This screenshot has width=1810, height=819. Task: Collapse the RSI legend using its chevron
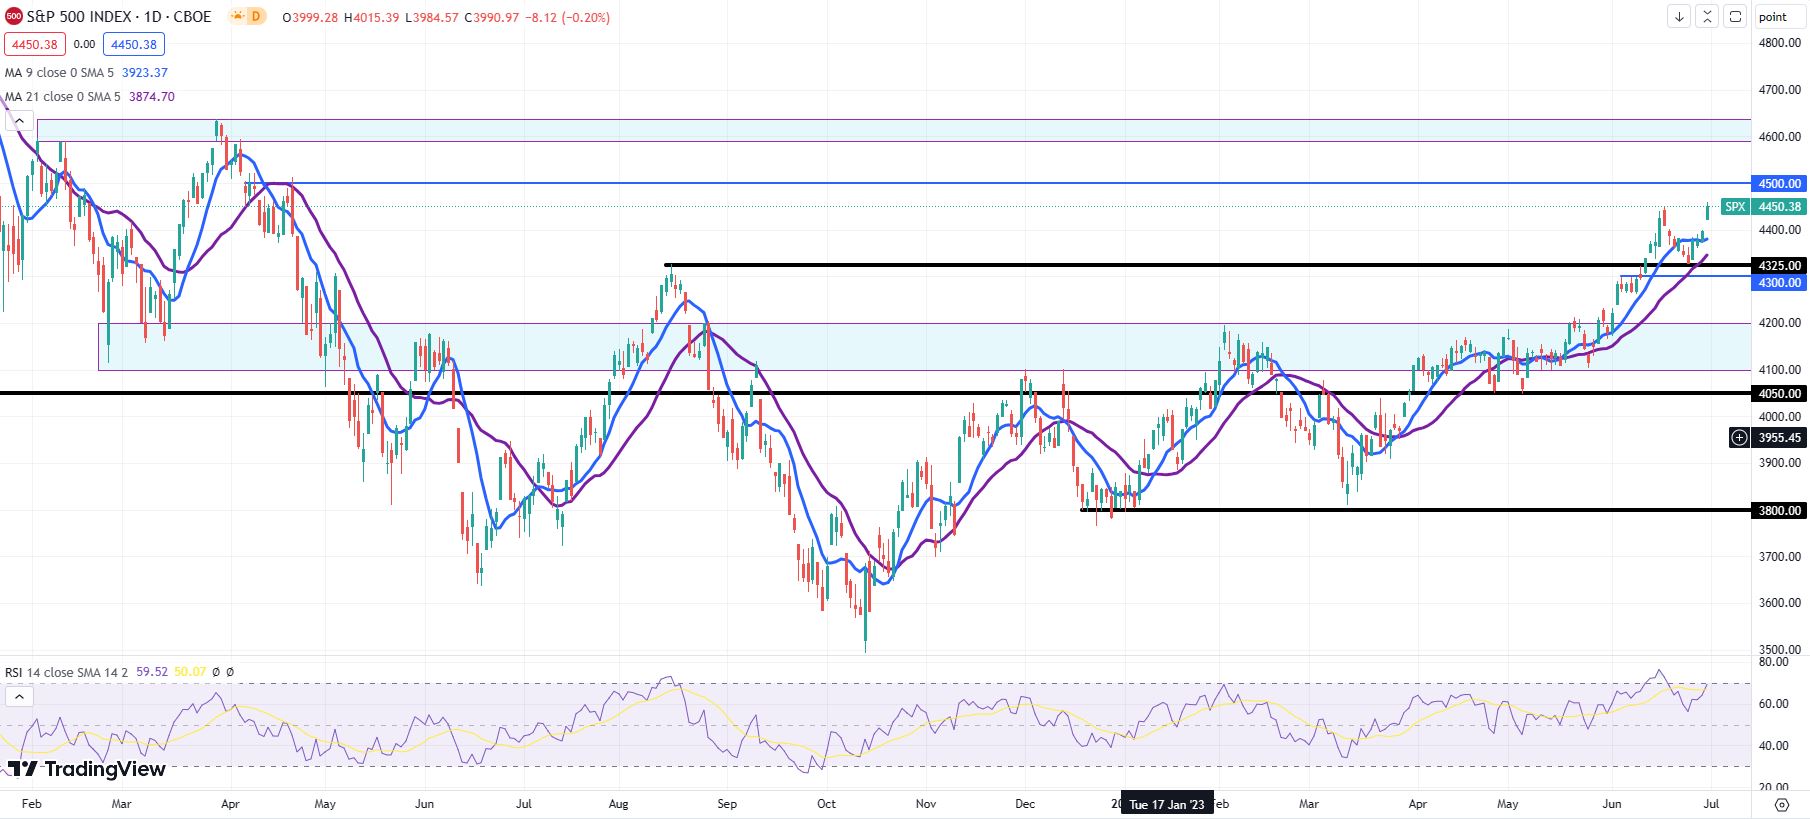(x=19, y=696)
